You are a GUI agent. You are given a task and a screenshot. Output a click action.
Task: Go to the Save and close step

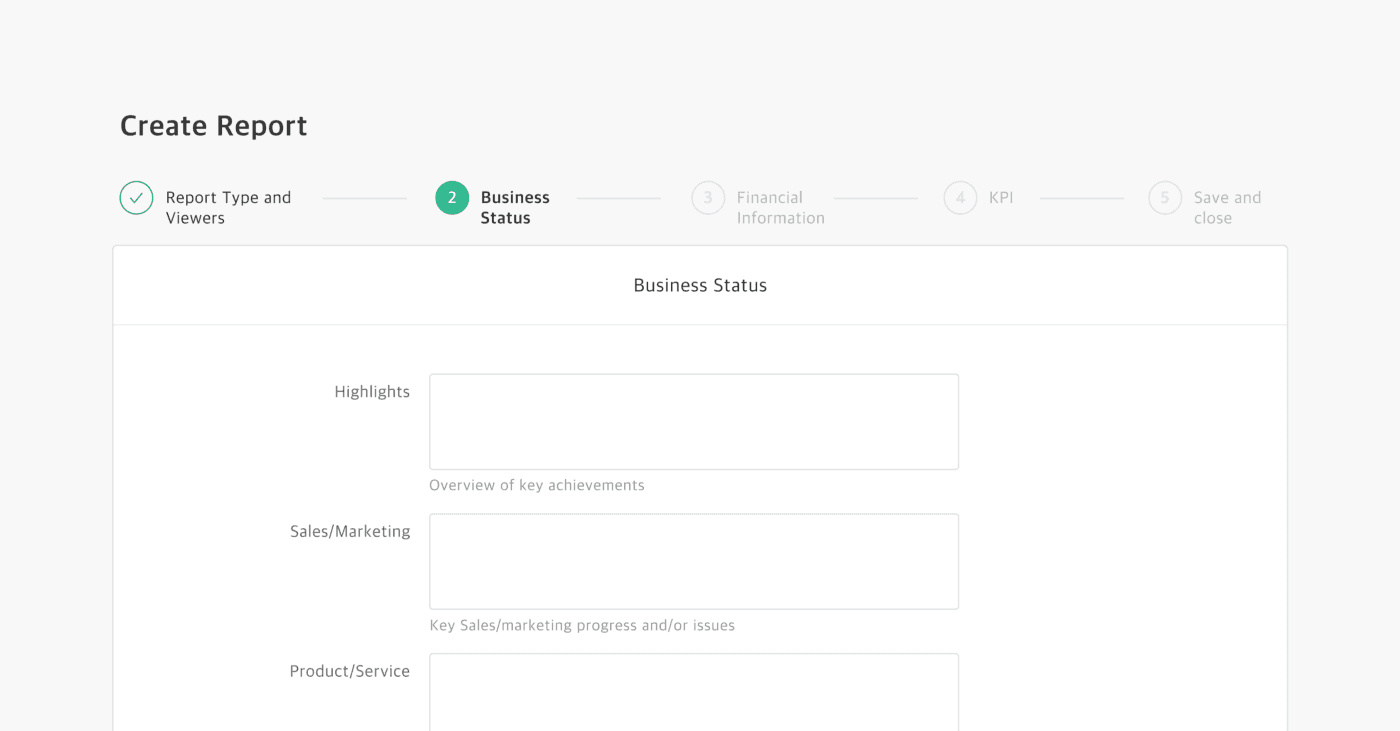tap(1226, 207)
